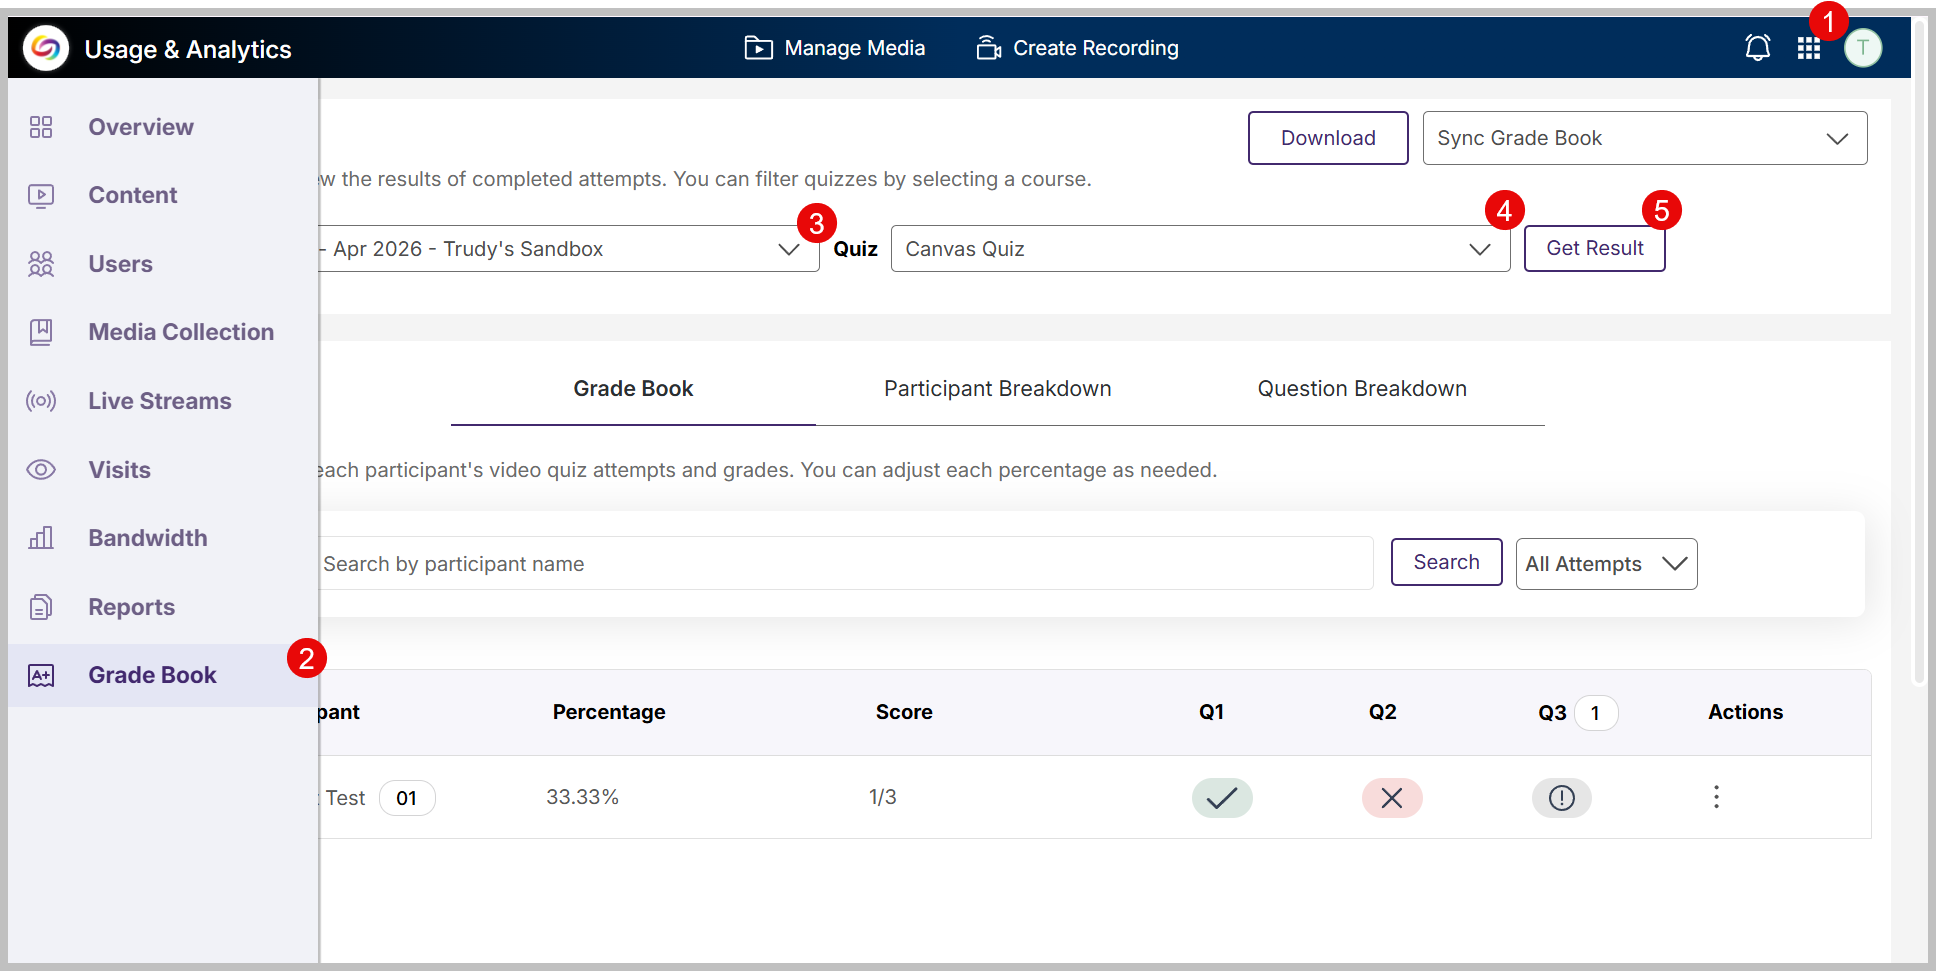Screen dimensions: 1936x971
Task: Click the Live Streams broadcast icon
Action: 41,401
